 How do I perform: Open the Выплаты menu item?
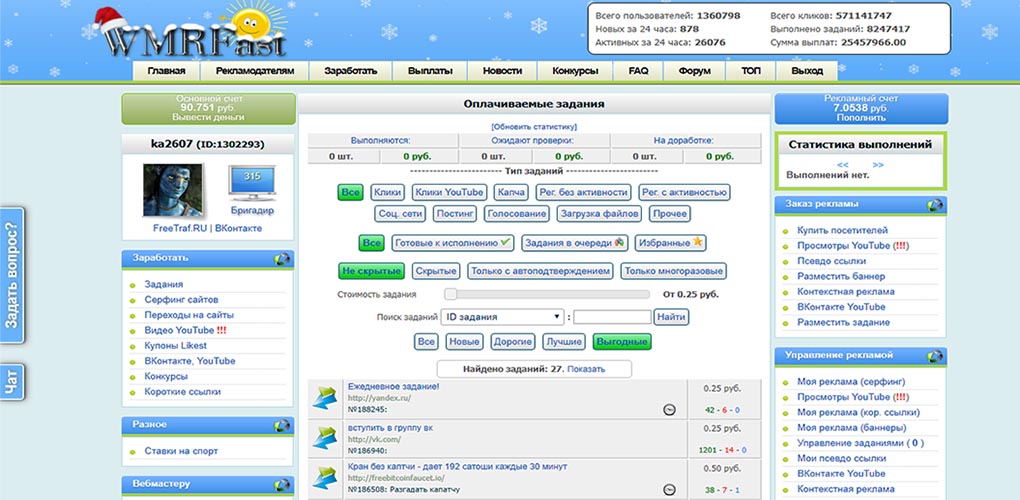pos(430,72)
